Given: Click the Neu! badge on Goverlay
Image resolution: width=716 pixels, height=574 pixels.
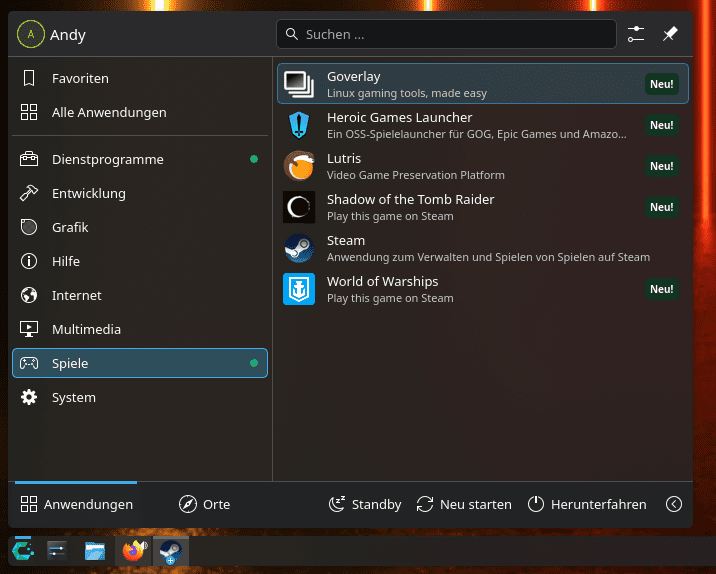Looking at the screenshot, I should (x=662, y=84).
